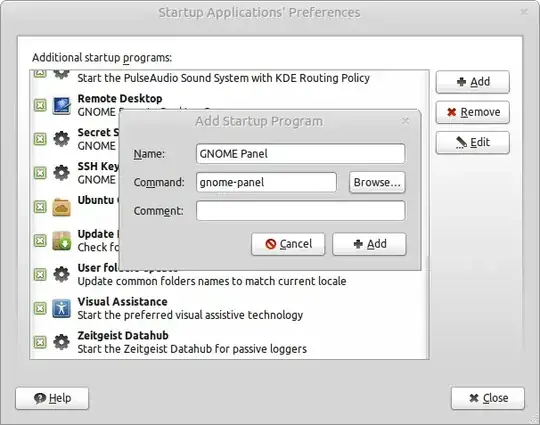Click the Ubuntu One cloud folder icon
Screen dimensions: 540x425
(x=62, y=207)
